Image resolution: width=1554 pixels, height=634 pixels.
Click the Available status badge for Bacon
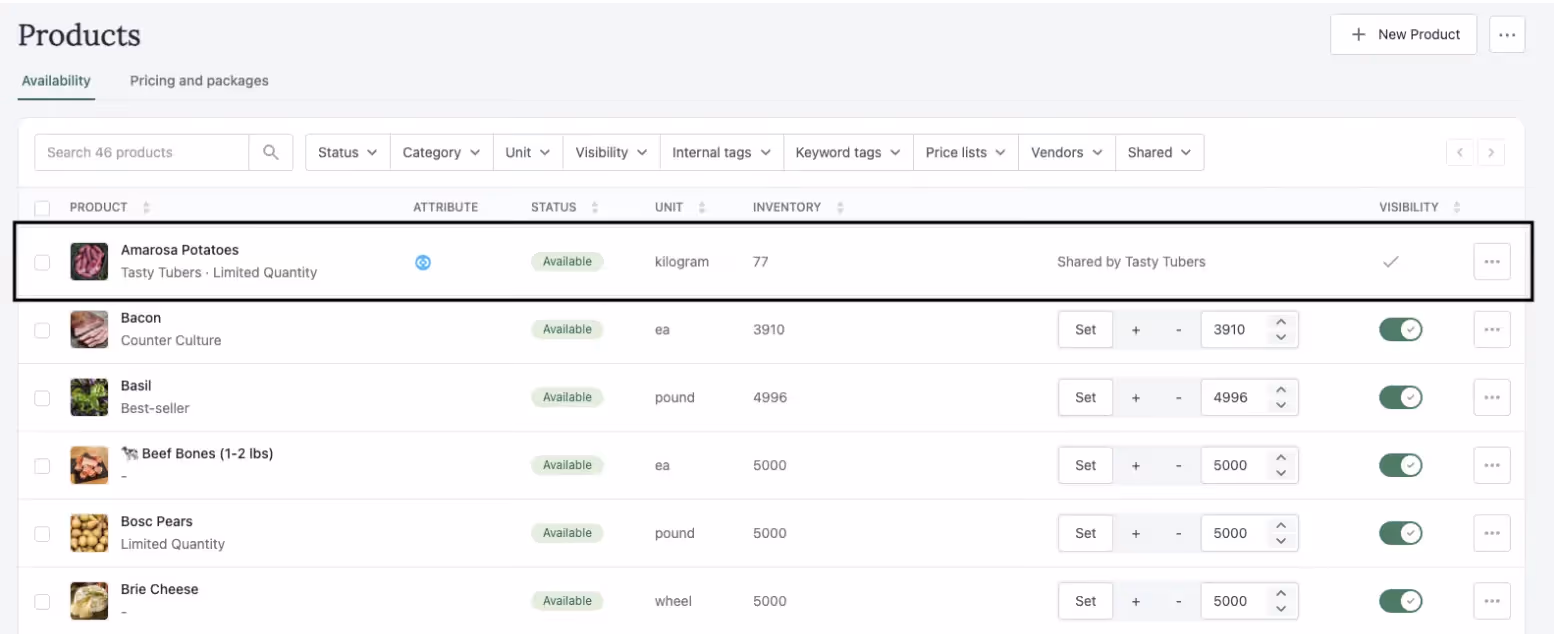pyautogui.click(x=567, y=329)
